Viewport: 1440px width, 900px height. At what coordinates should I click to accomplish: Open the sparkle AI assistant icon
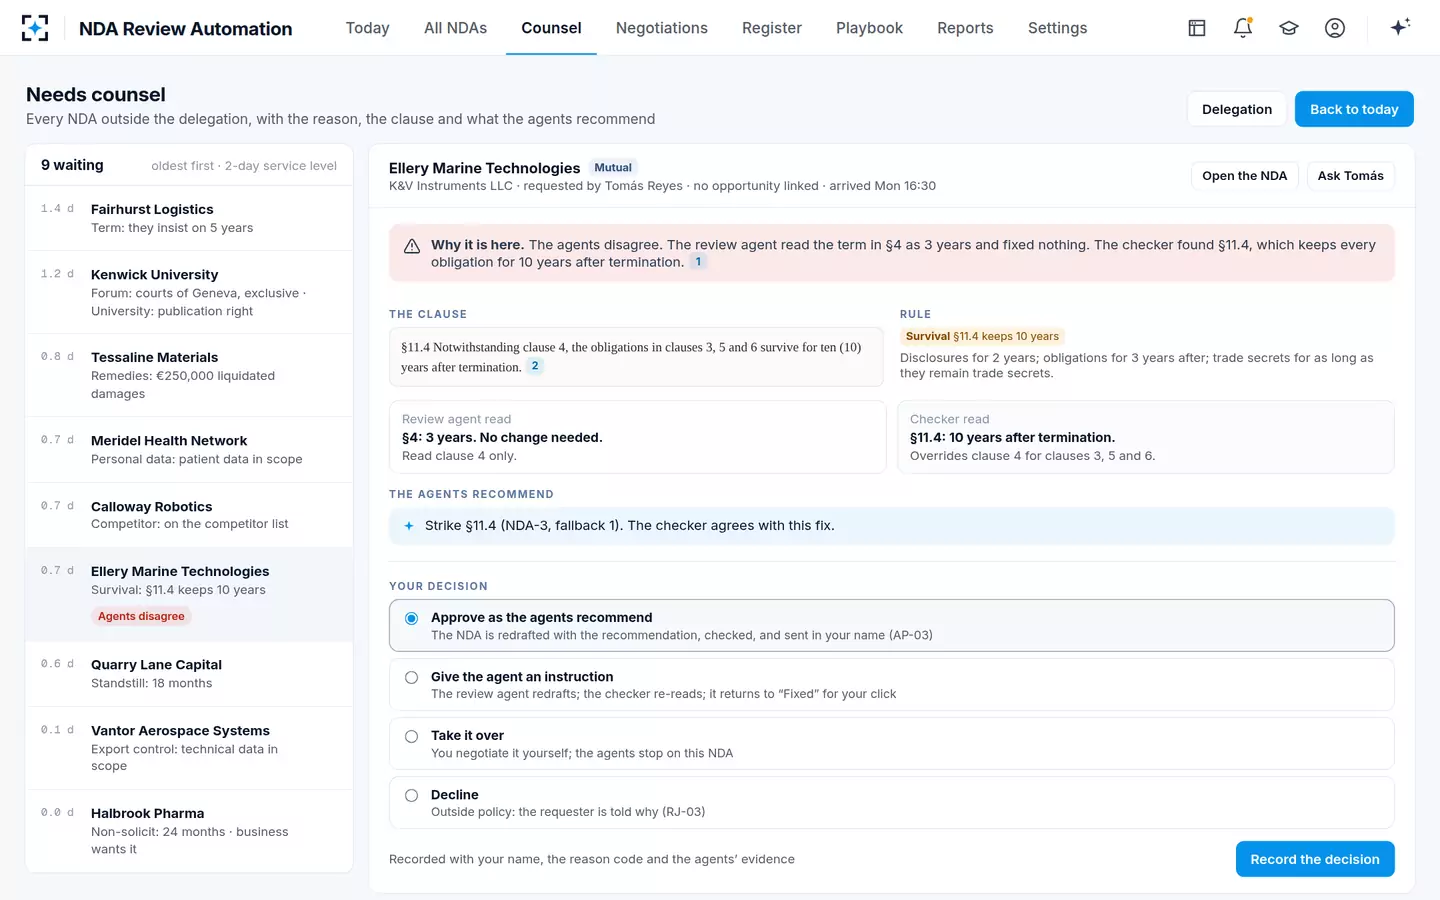(x=1400, y=27)
